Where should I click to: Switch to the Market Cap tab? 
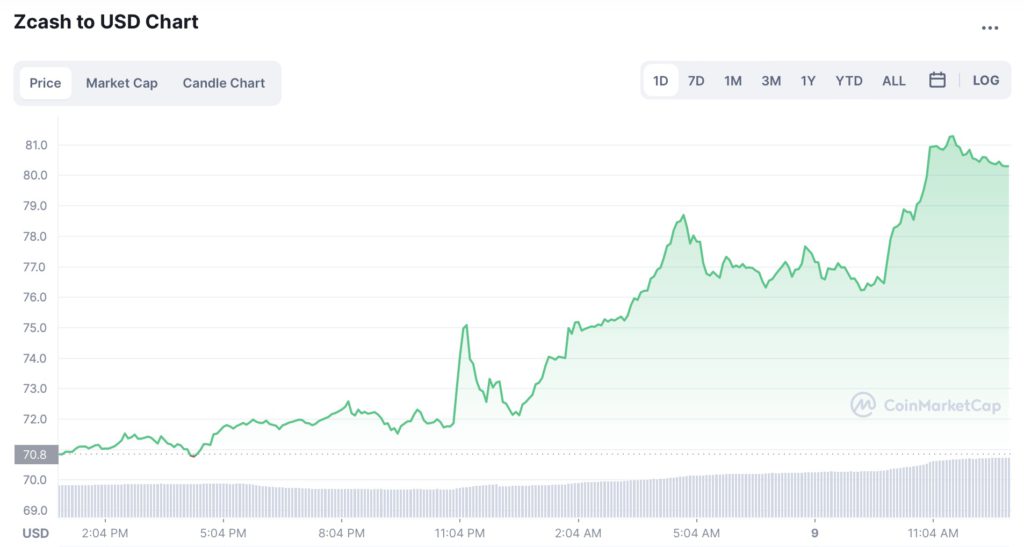[122, 83]
